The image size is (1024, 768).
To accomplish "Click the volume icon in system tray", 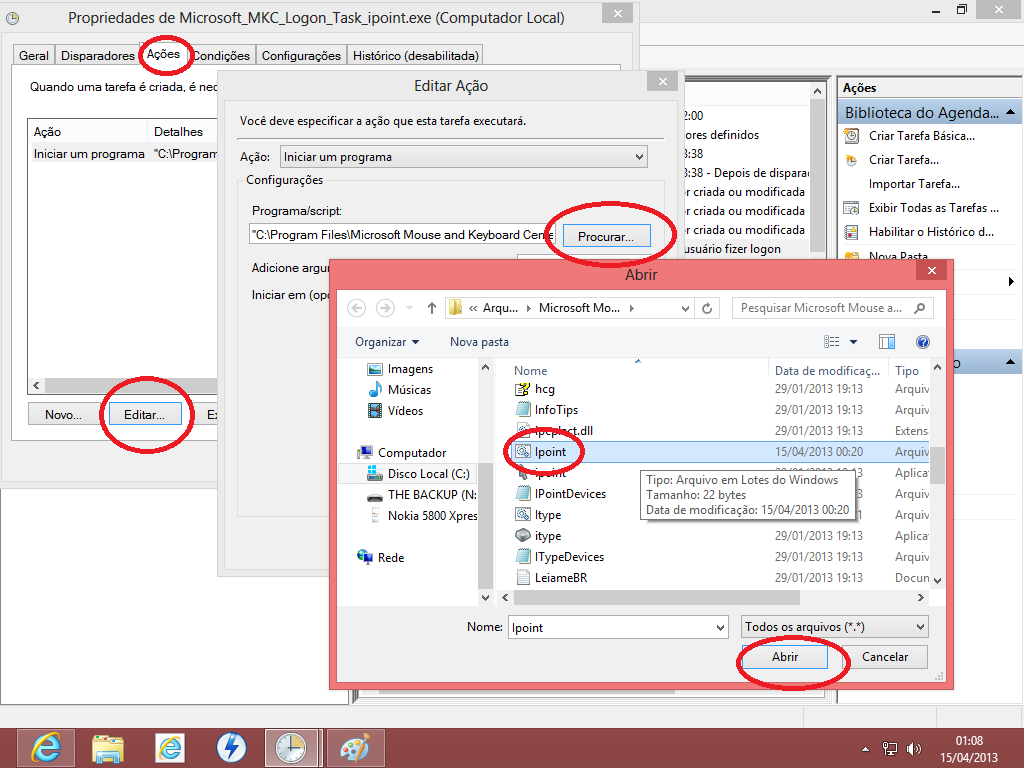I will pyautogui.click(x=914, y=749).
